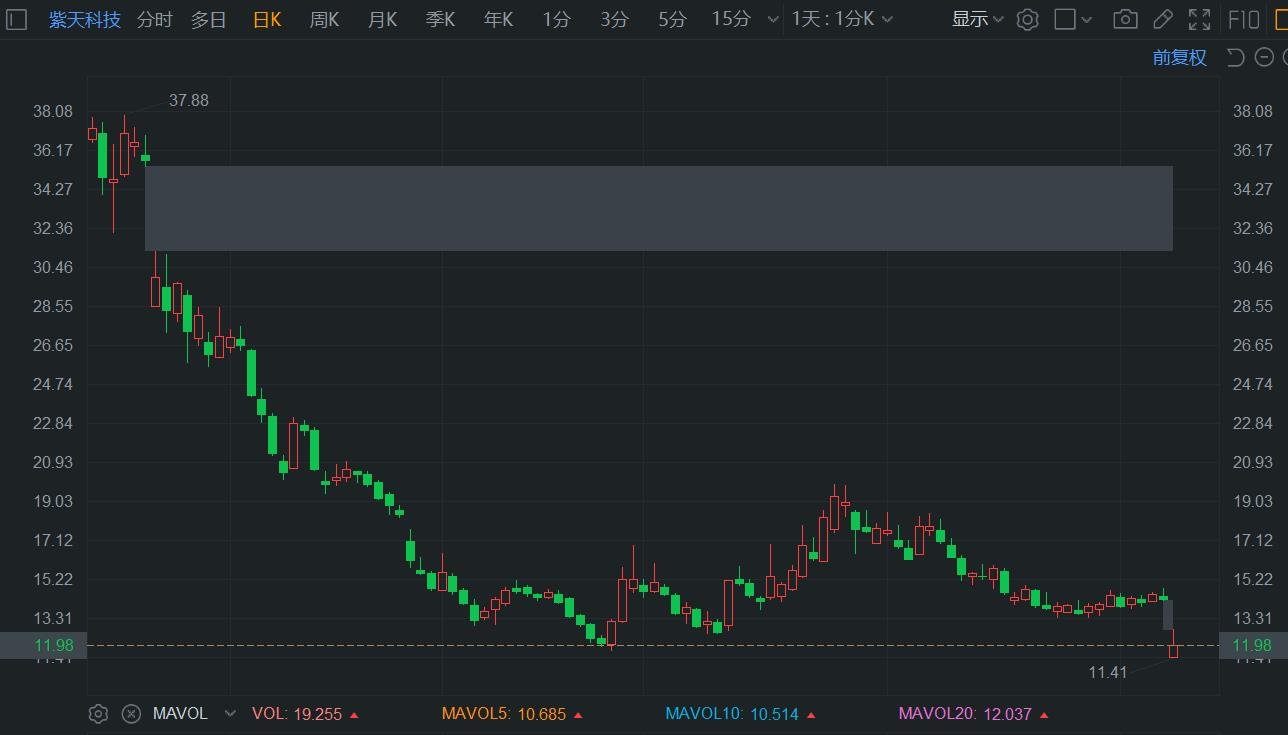1288x735 pixels.
Task: Remove the MAVOL indicator with X icon
Action: point(131,714)
